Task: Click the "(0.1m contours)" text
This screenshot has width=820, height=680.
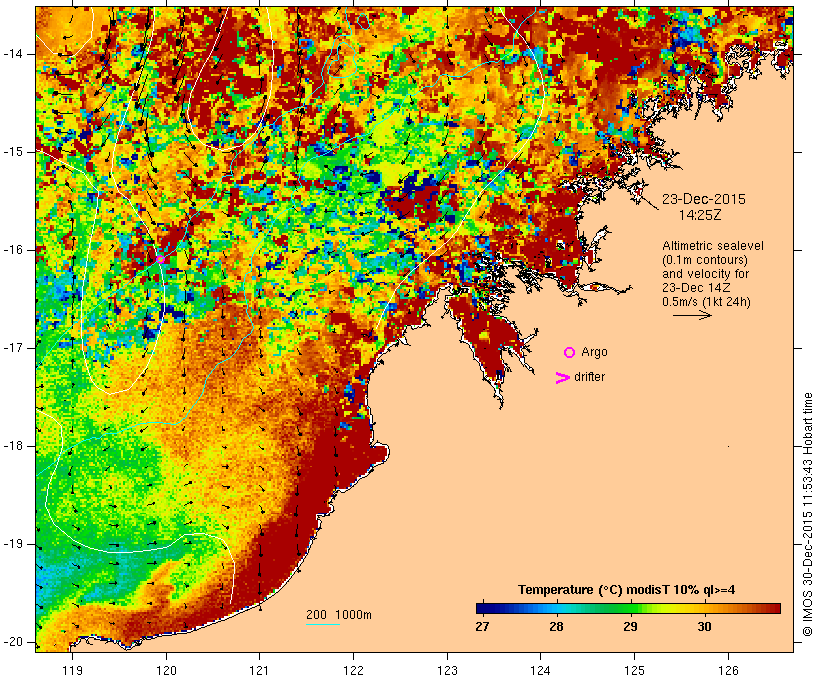Action: pos(705,260)
